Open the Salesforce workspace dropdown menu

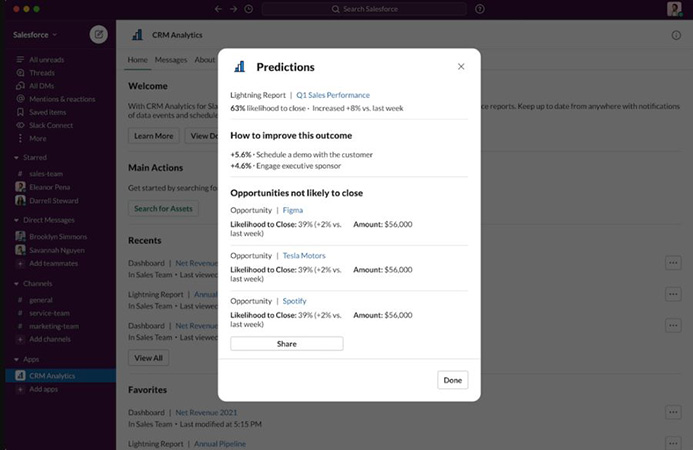pyautogui.click(x=37, y=34)
